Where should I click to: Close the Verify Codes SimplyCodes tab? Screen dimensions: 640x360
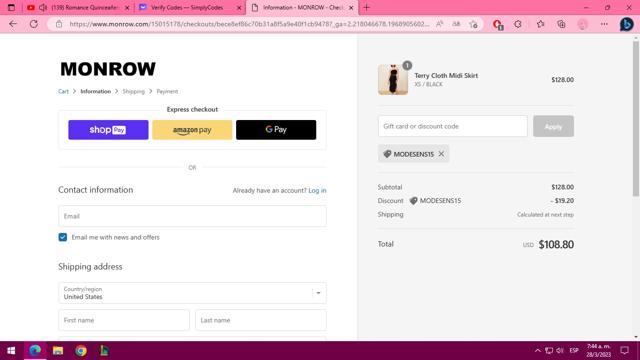click(x=239, y=8)
